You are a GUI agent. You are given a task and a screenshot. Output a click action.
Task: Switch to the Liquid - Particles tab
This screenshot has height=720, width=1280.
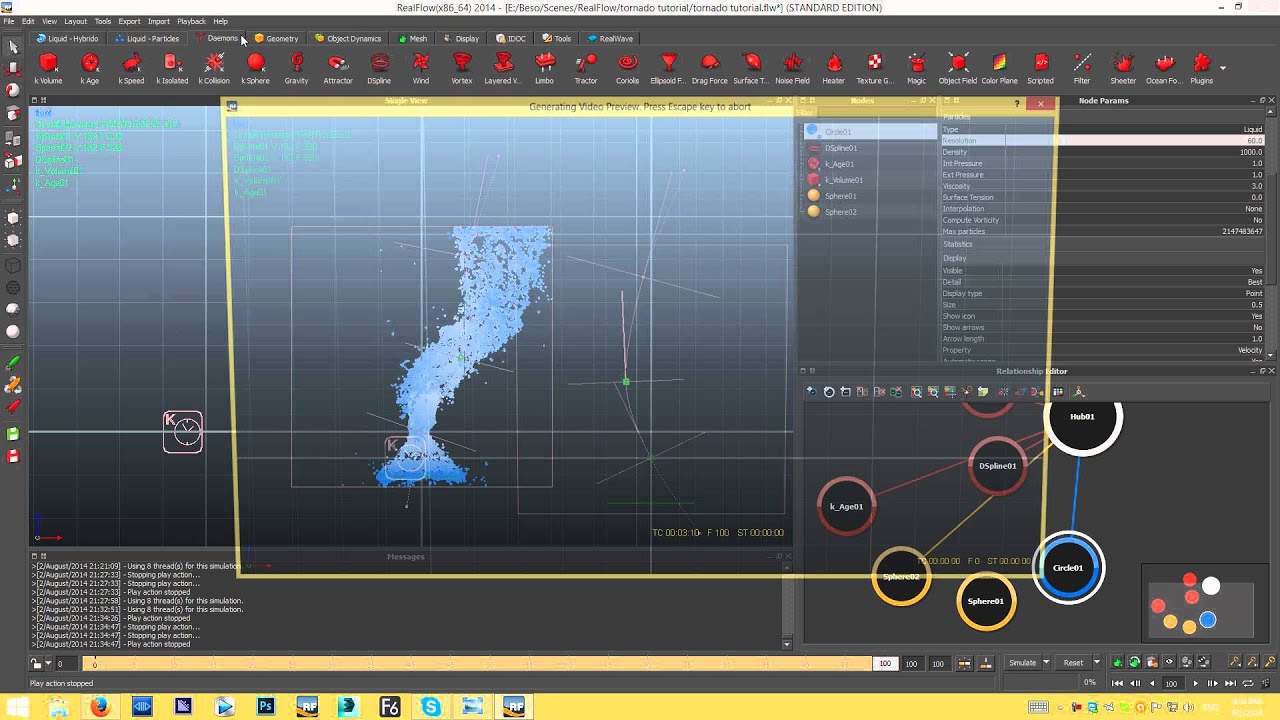pos(146,38)
